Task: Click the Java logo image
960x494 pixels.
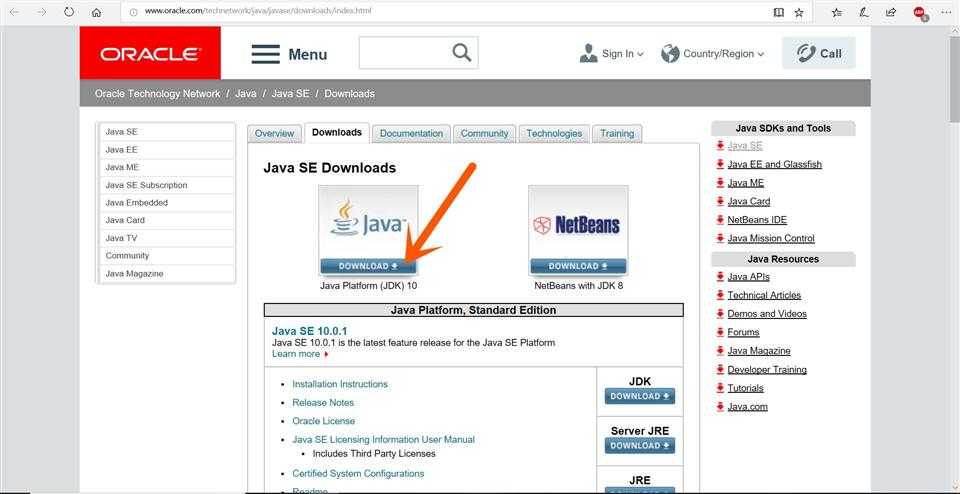Action: click(x=368, y=222)
